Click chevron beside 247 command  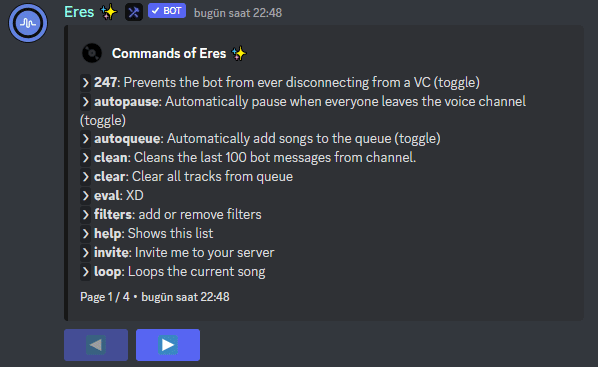(x=85, y=82)
